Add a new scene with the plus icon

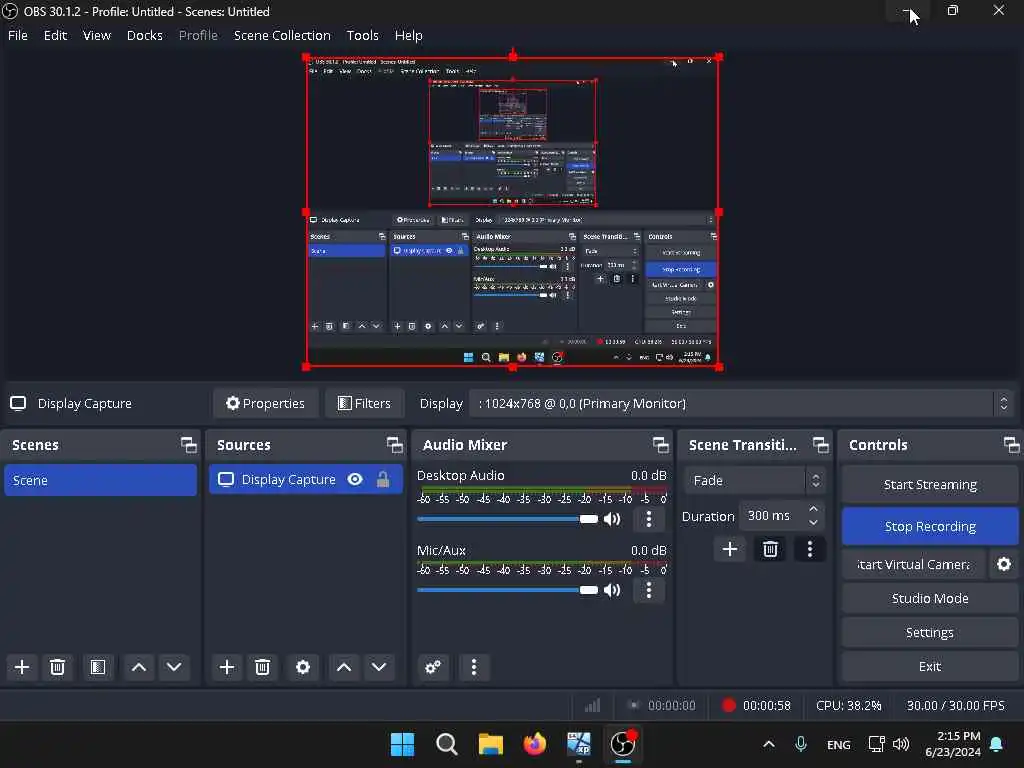tap(22, 667)
